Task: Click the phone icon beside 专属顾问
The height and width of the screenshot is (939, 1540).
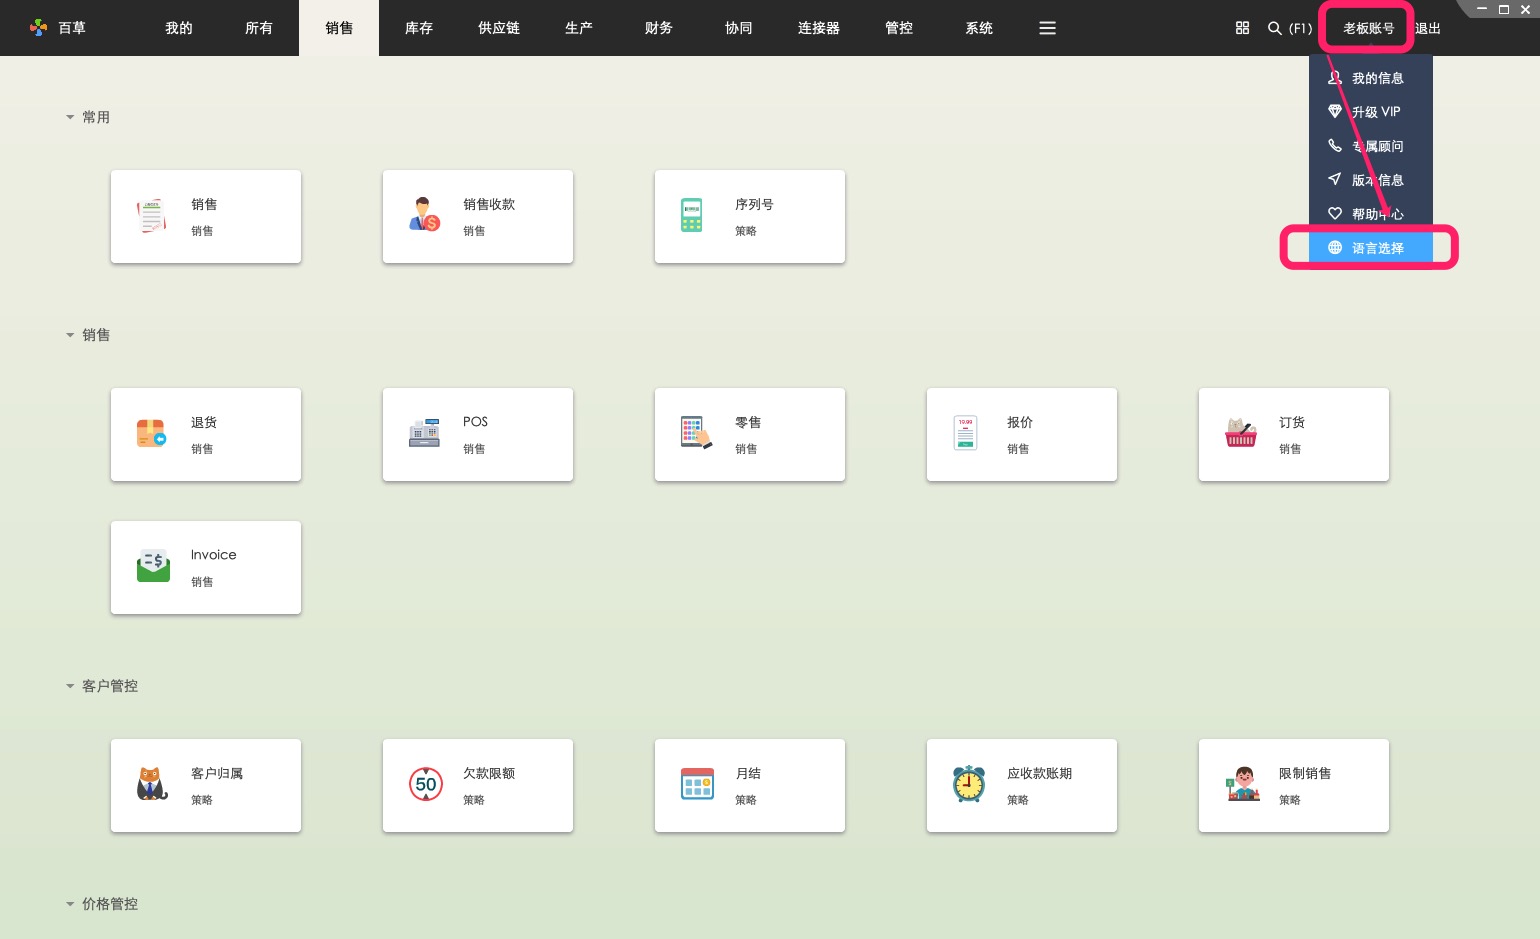Action: (x=1335, y=145)
